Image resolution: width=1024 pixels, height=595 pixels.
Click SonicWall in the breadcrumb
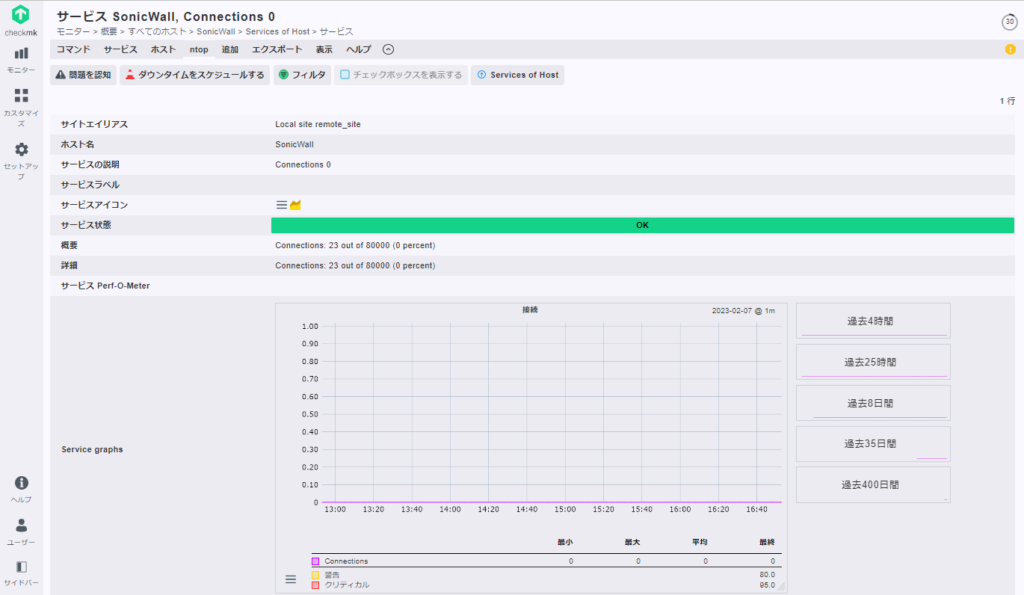[216, 31]
